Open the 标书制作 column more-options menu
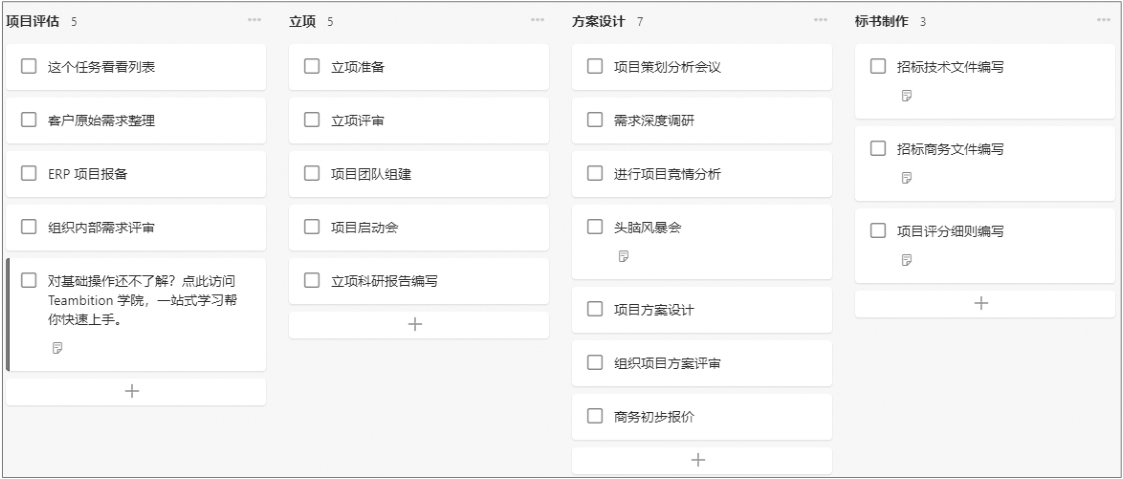Image resolution: width=1123 pixels, height=479 pixels. pyautogui.click(x=1104, y=20)
